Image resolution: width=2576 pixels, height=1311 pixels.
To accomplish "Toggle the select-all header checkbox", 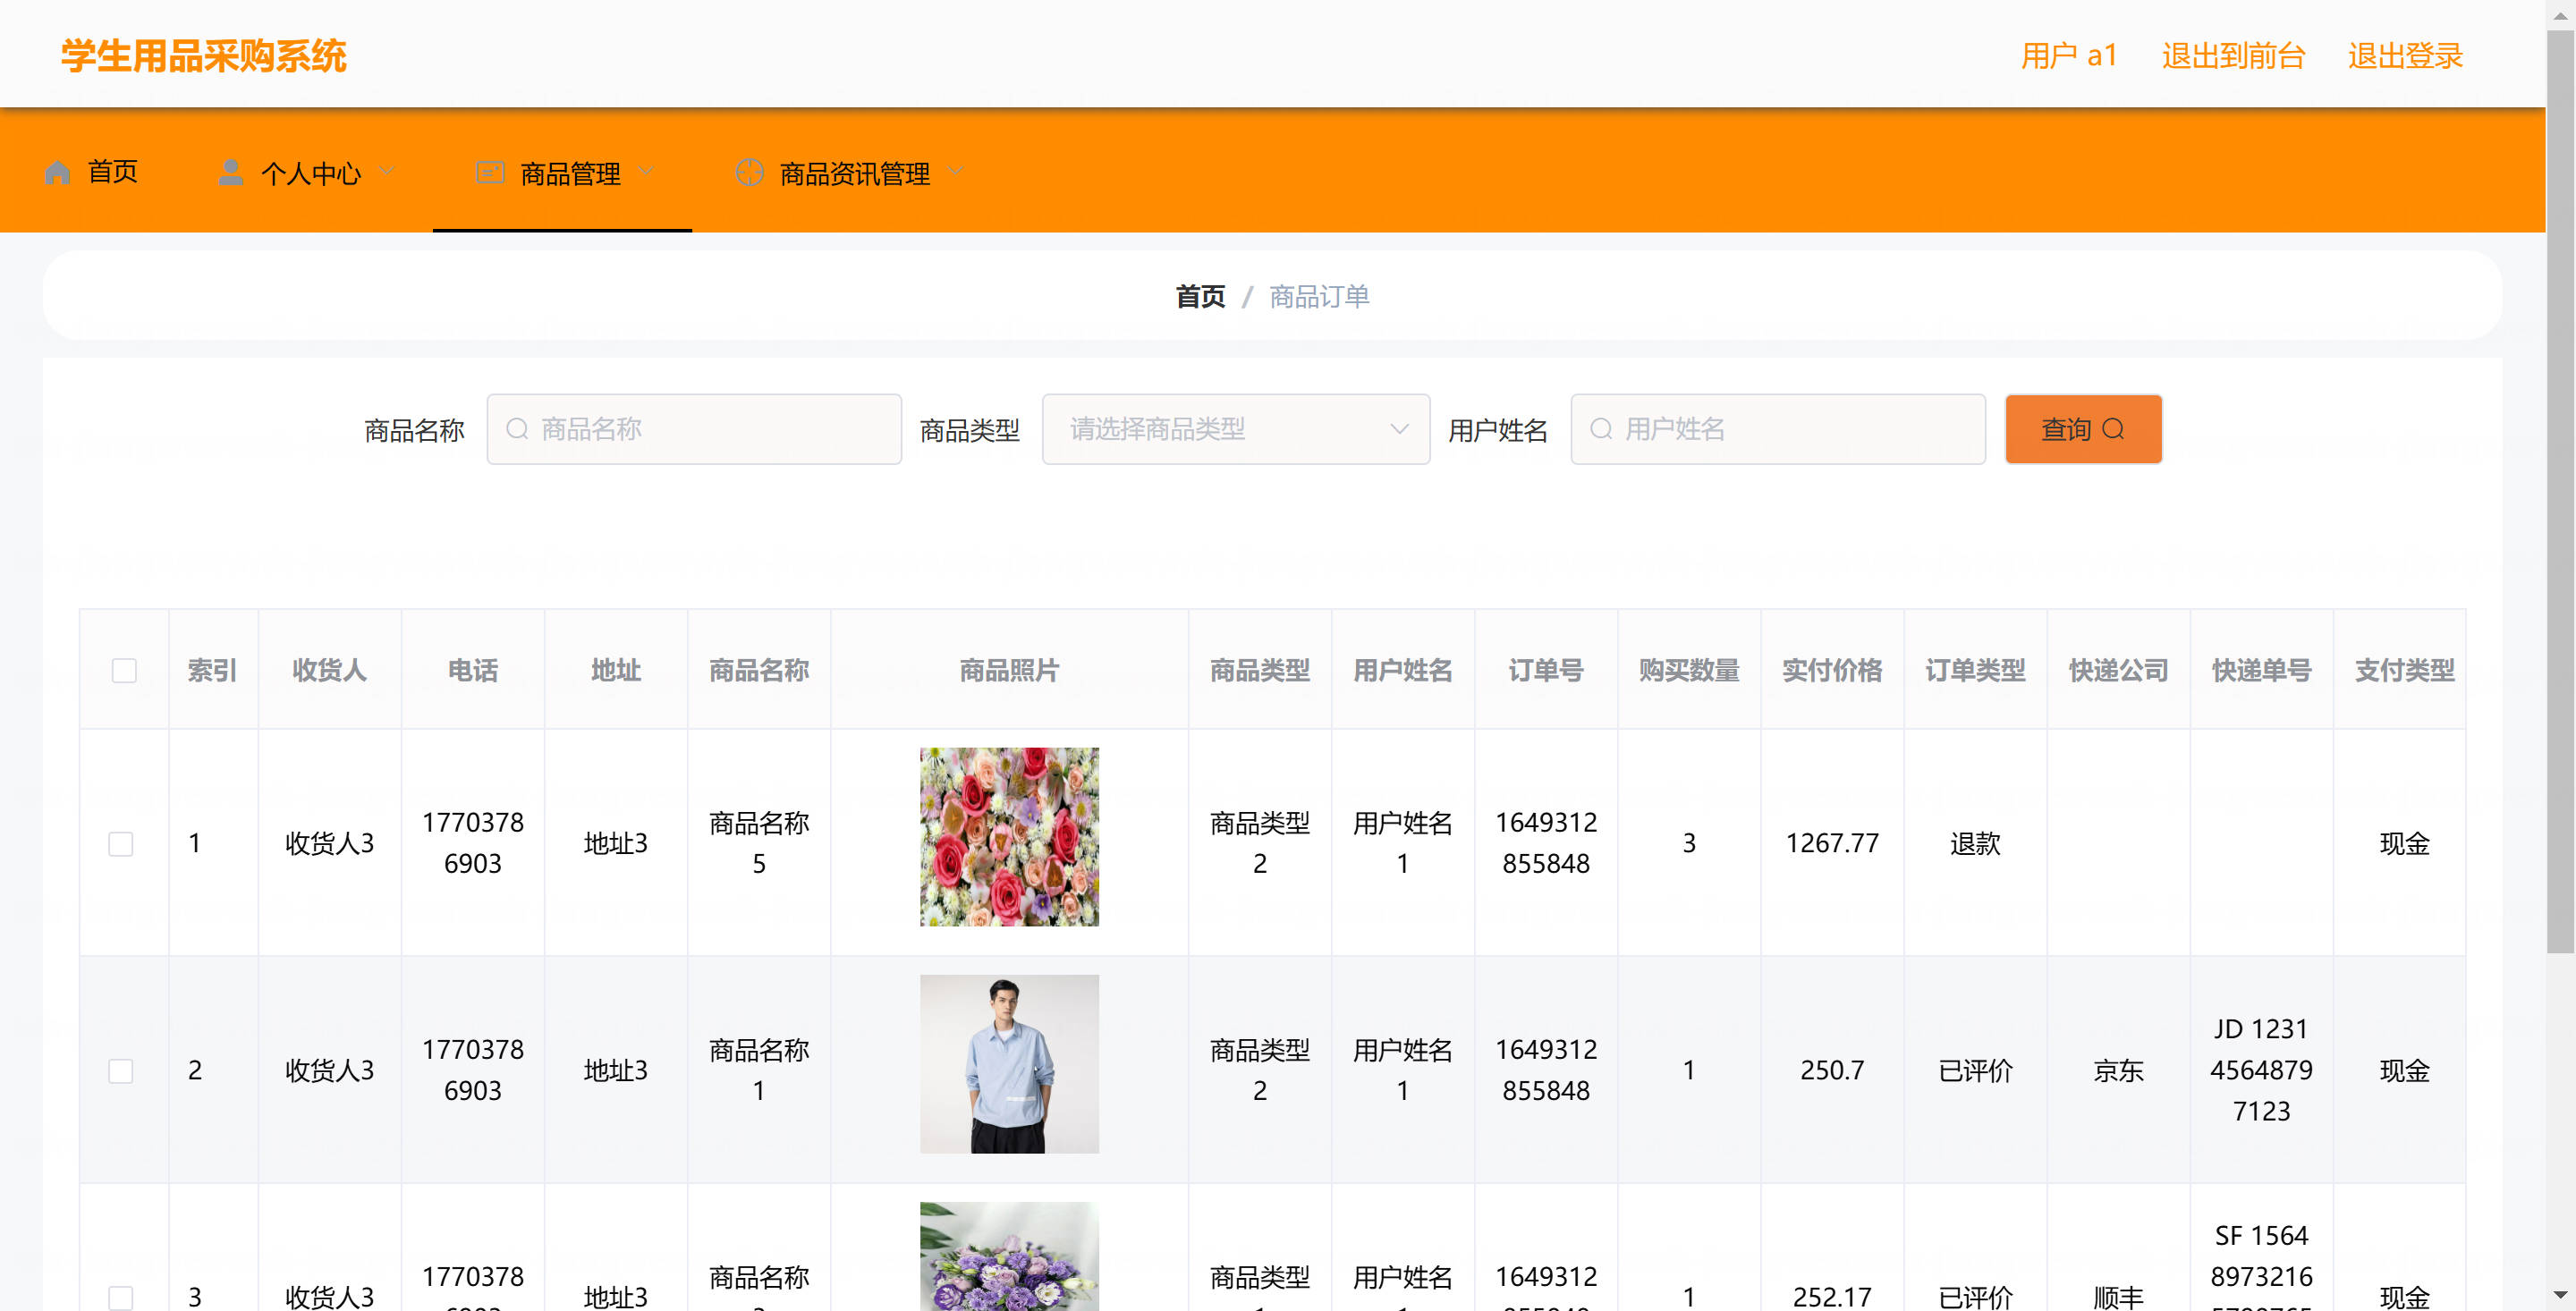I will [124, 670].
